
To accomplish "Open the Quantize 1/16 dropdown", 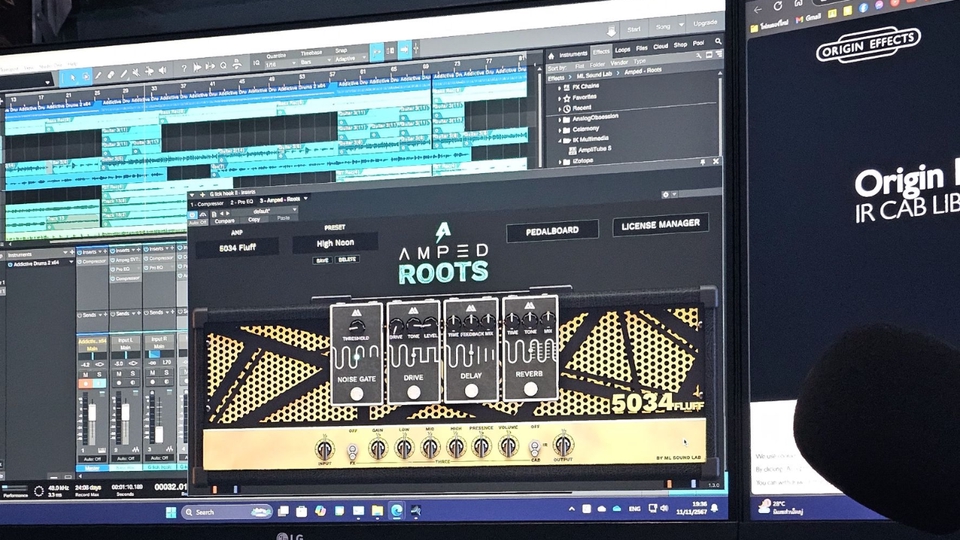I will tap(279, 63).
